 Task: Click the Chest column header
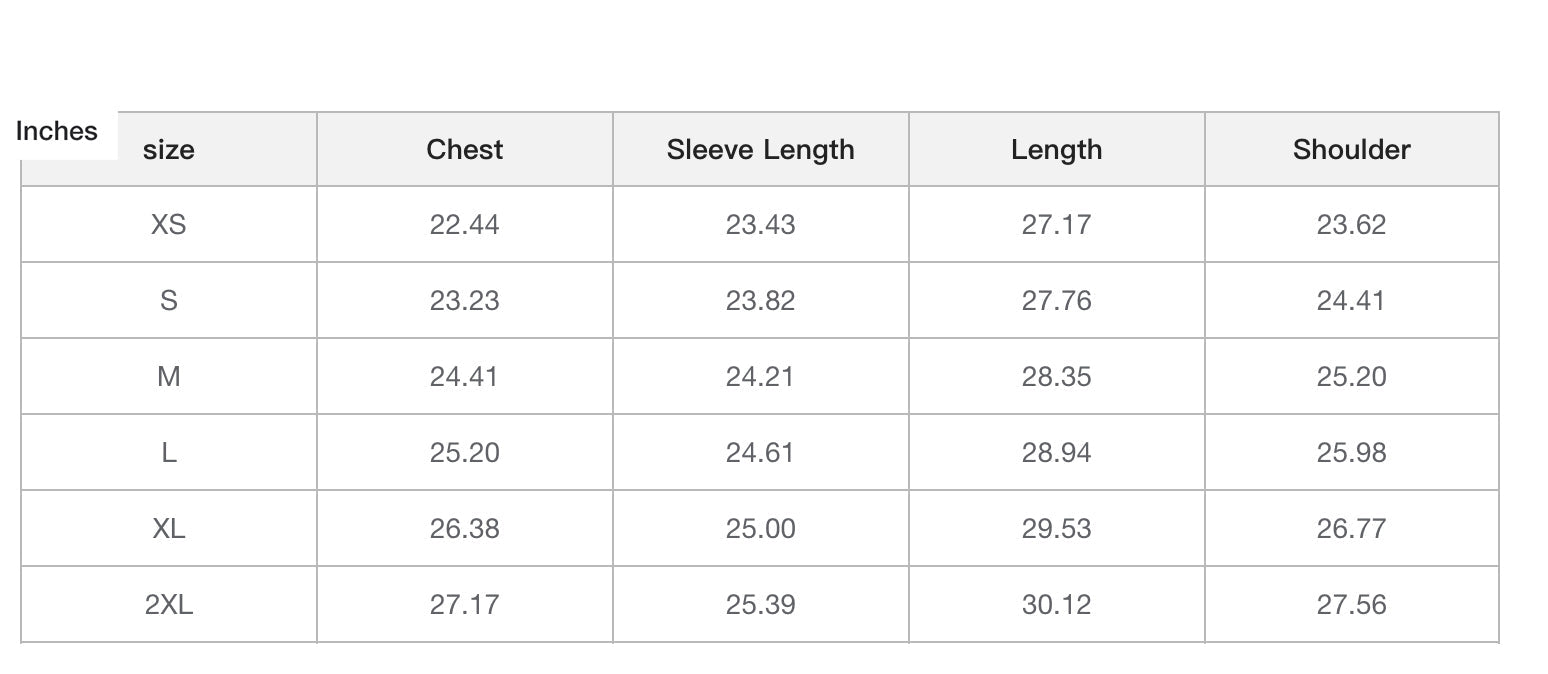pos(464,150)
